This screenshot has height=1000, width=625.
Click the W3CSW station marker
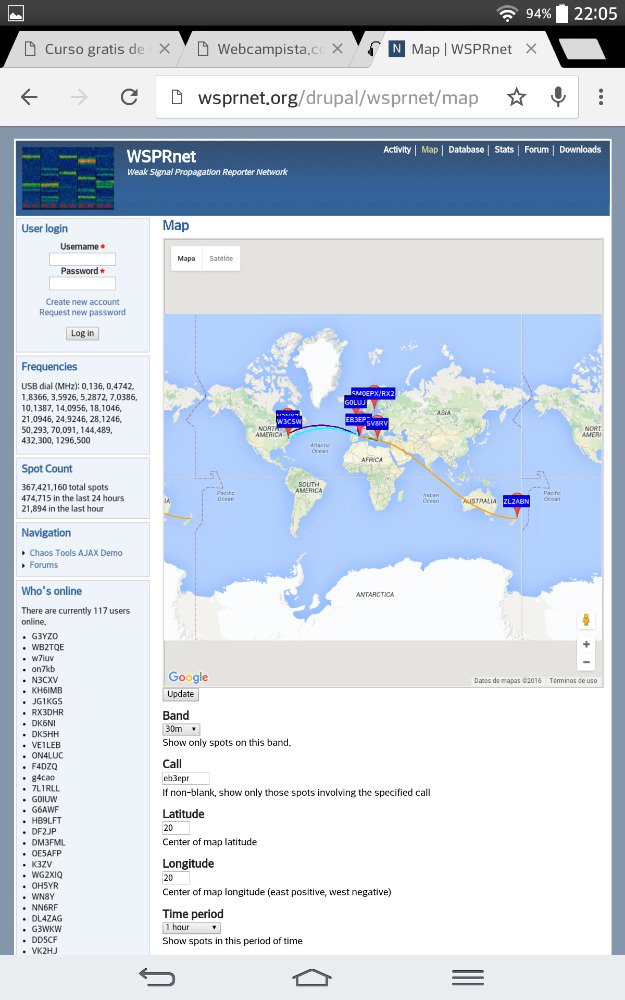point(289,422)
